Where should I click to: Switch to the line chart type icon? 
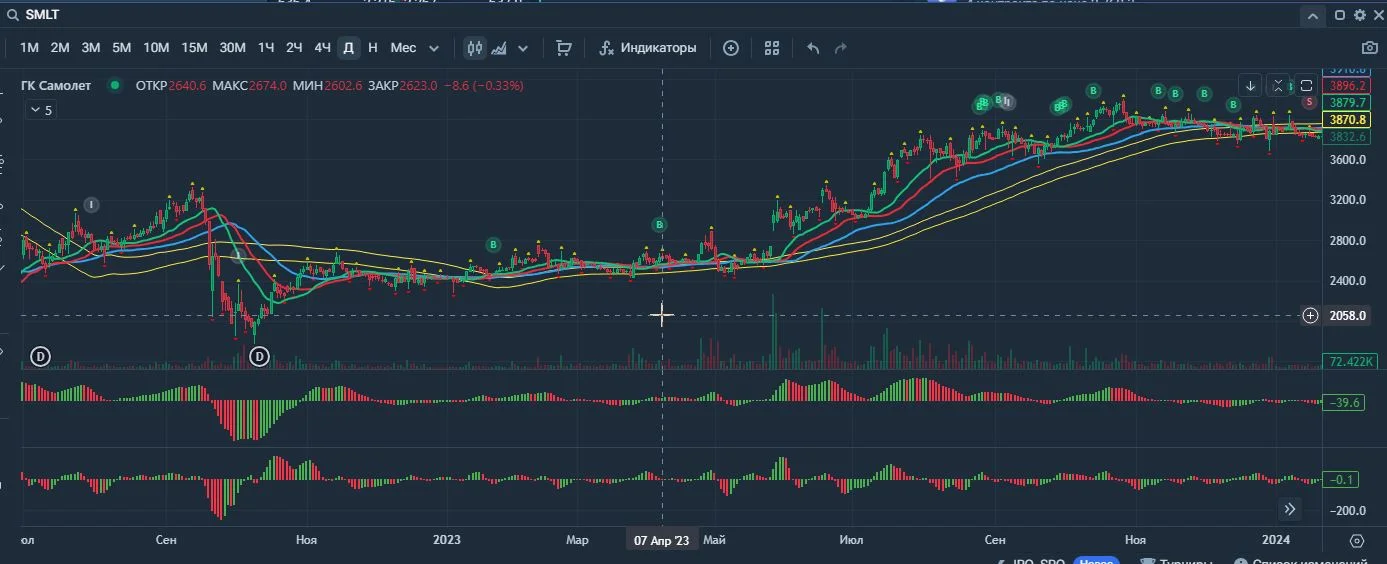(499, 48)
